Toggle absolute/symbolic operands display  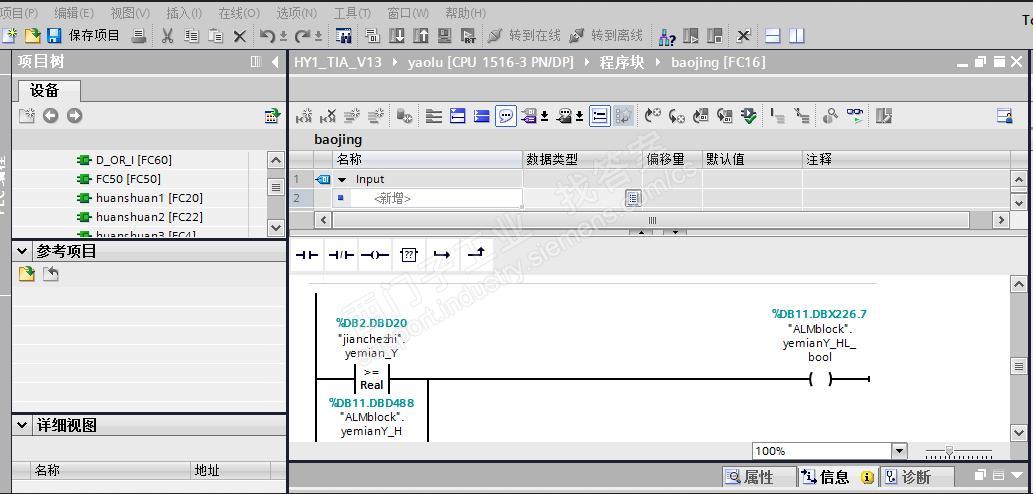[528, 117]
